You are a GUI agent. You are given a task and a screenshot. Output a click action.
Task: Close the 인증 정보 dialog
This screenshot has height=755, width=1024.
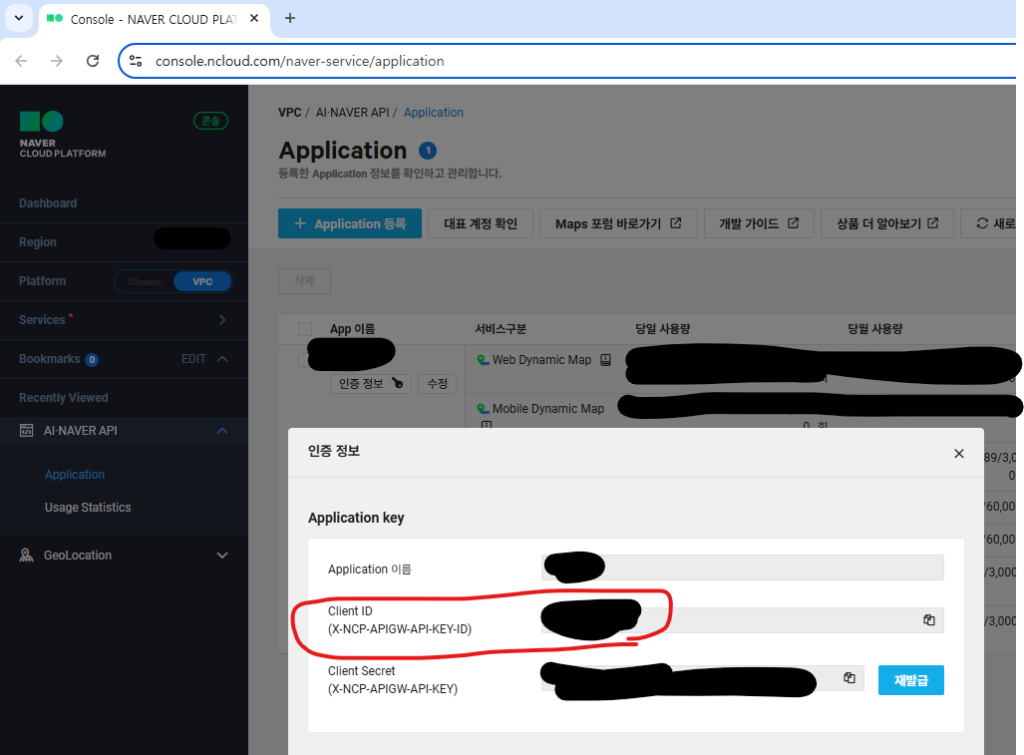(959, 453)
